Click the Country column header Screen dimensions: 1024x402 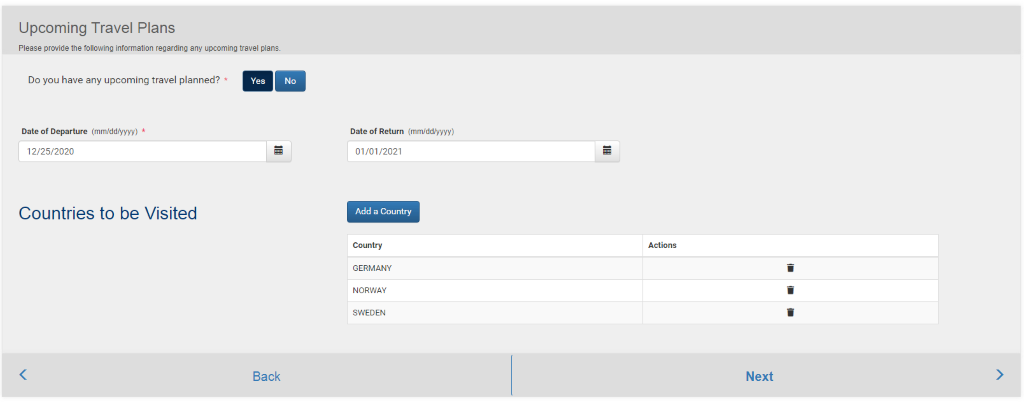tap(368, 245)
